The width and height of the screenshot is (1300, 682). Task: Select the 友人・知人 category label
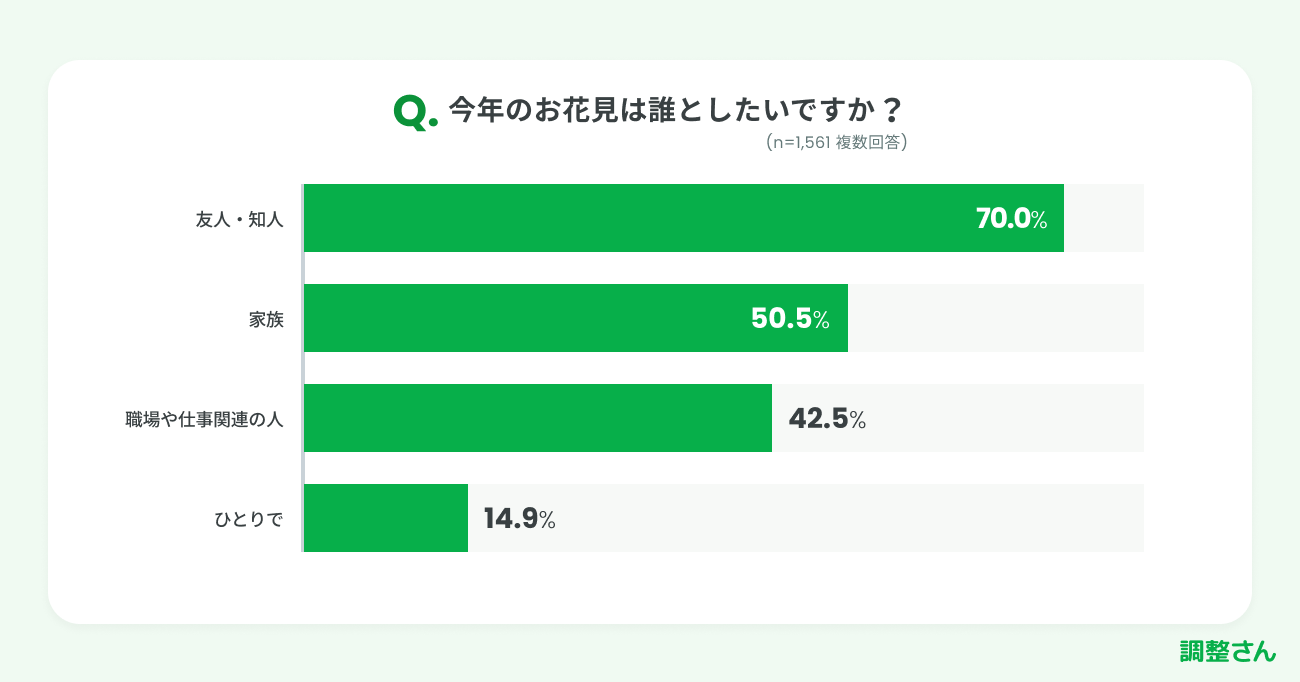point(240,219)
